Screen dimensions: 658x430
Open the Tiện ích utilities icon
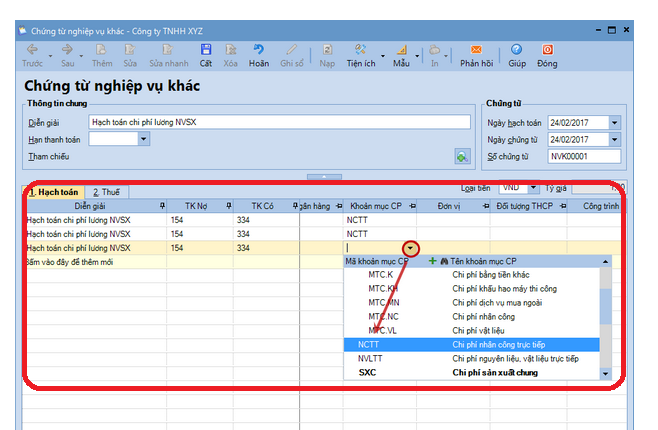pyautogui.click(x=360, y=50)
